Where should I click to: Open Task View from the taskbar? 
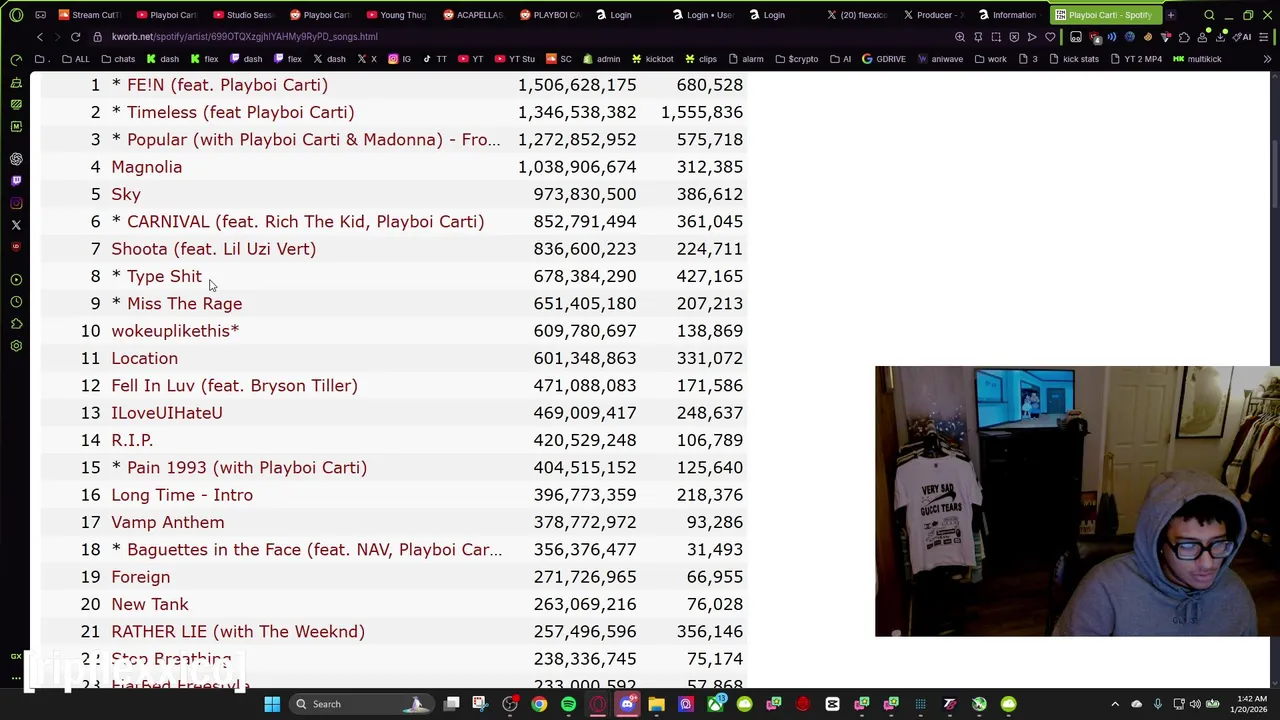pyautogui.click(x=452, y=704)
